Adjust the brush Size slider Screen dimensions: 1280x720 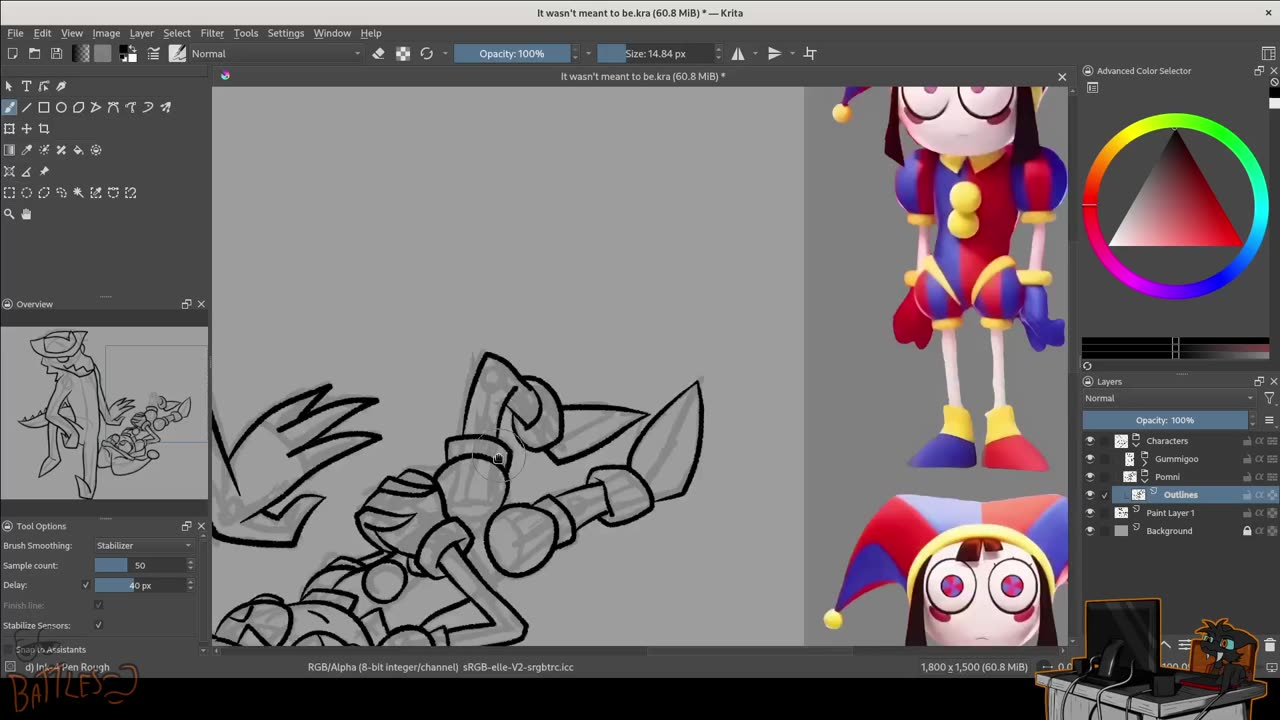(655, 54)
